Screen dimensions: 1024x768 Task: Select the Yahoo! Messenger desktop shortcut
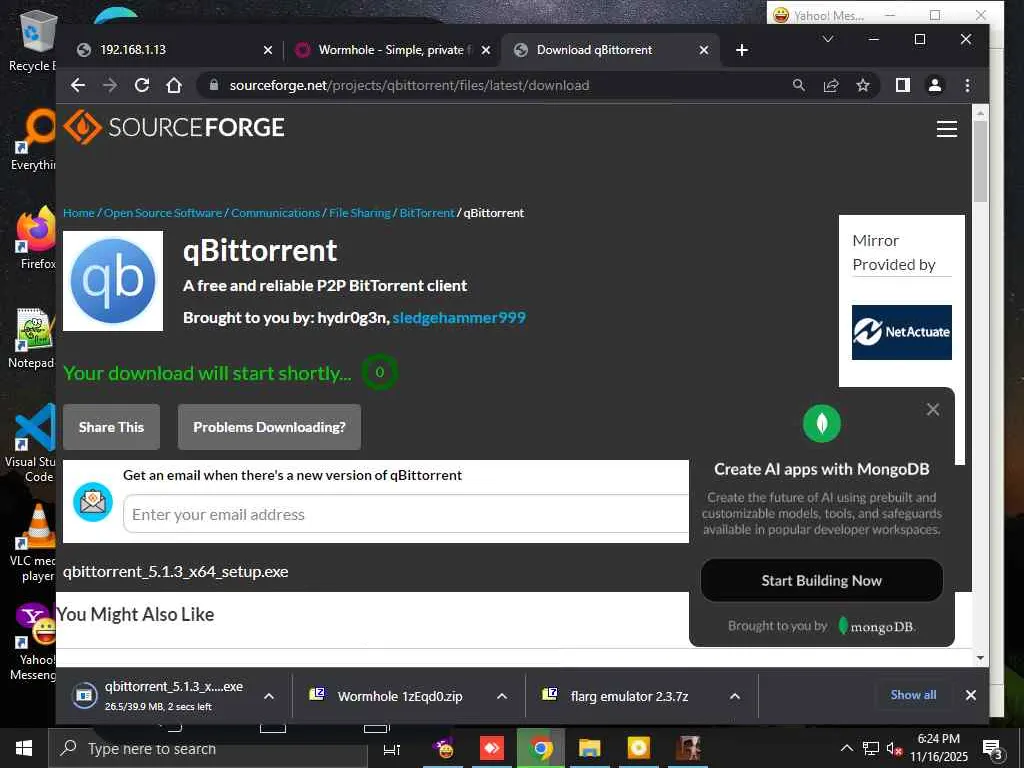click(x=34, y=643)
